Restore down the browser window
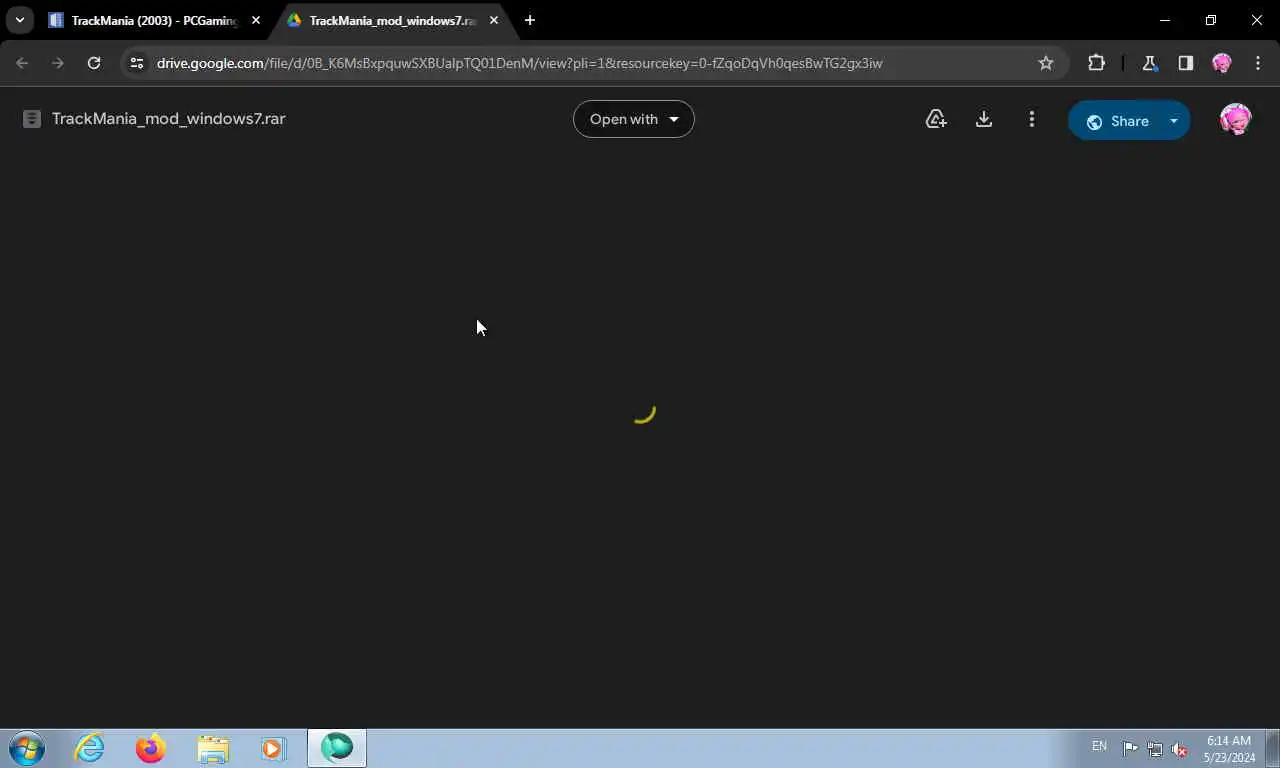The height and width of the screenshot is (768, 1280). pyautogui.click(x=1211, y=20)
